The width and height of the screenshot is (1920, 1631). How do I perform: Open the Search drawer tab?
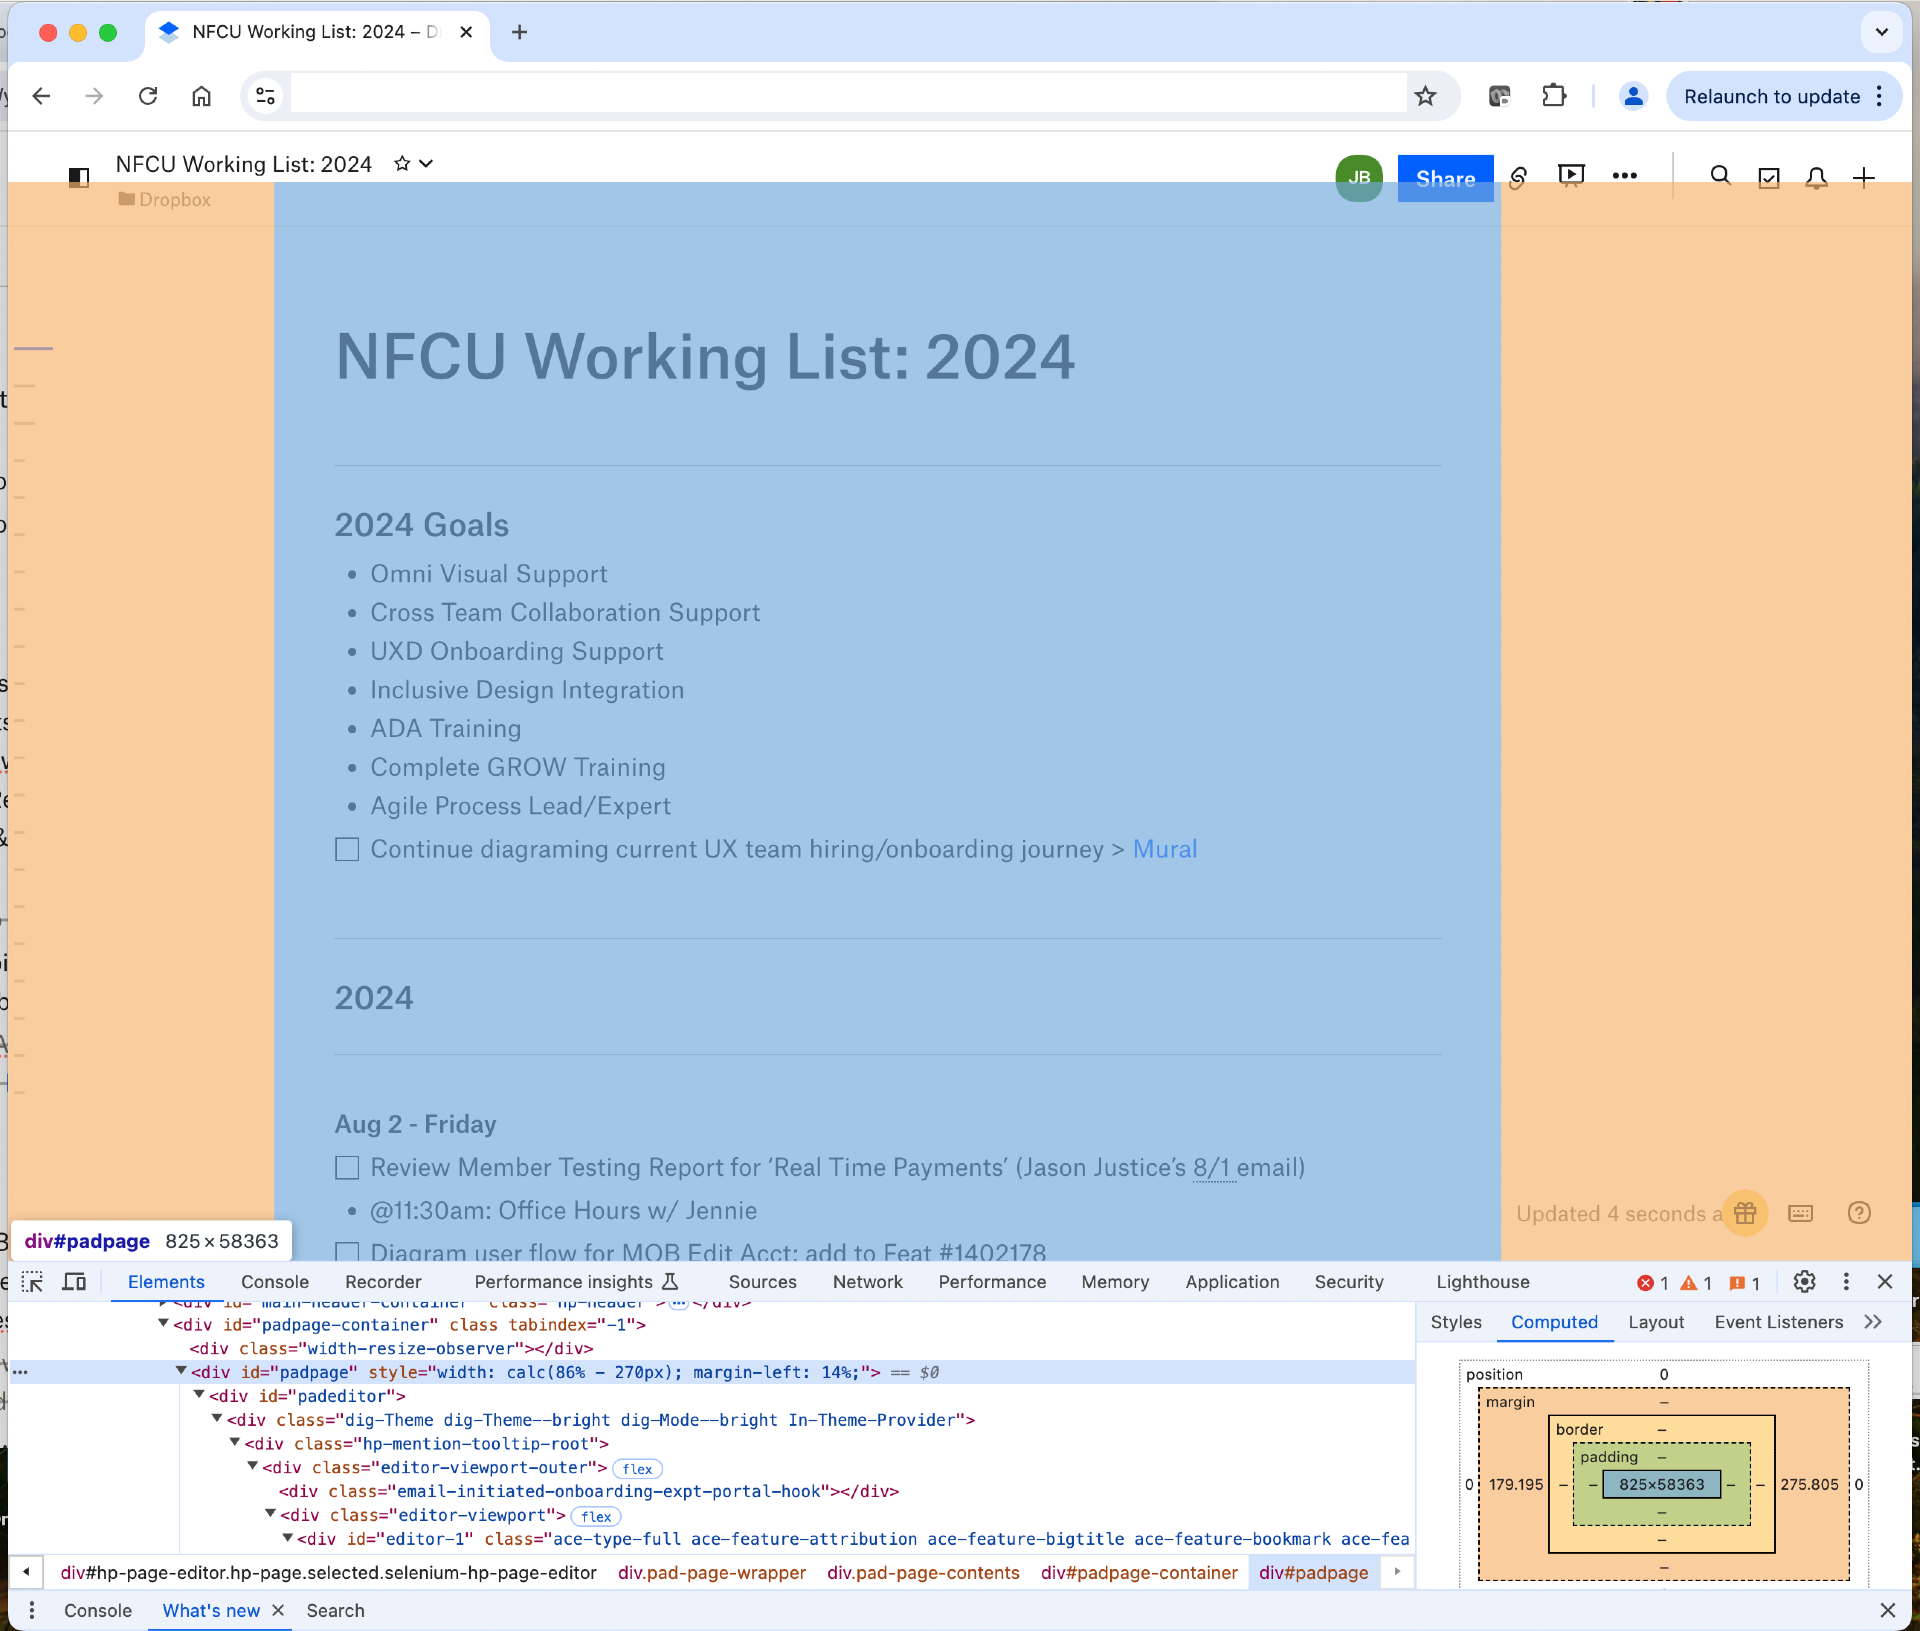[x=335, y=1610]
